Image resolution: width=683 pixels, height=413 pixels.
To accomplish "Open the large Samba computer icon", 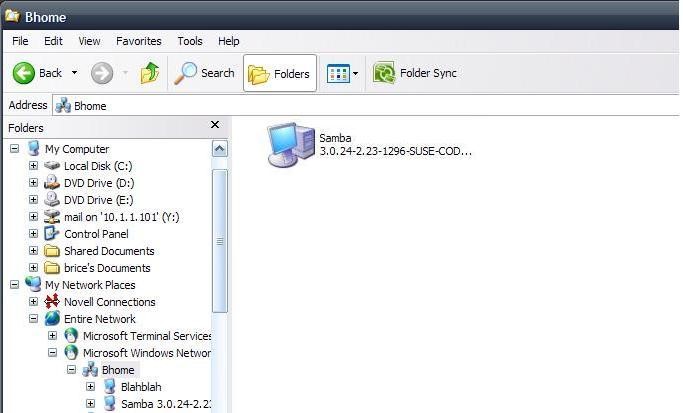I will coord(291,145).
